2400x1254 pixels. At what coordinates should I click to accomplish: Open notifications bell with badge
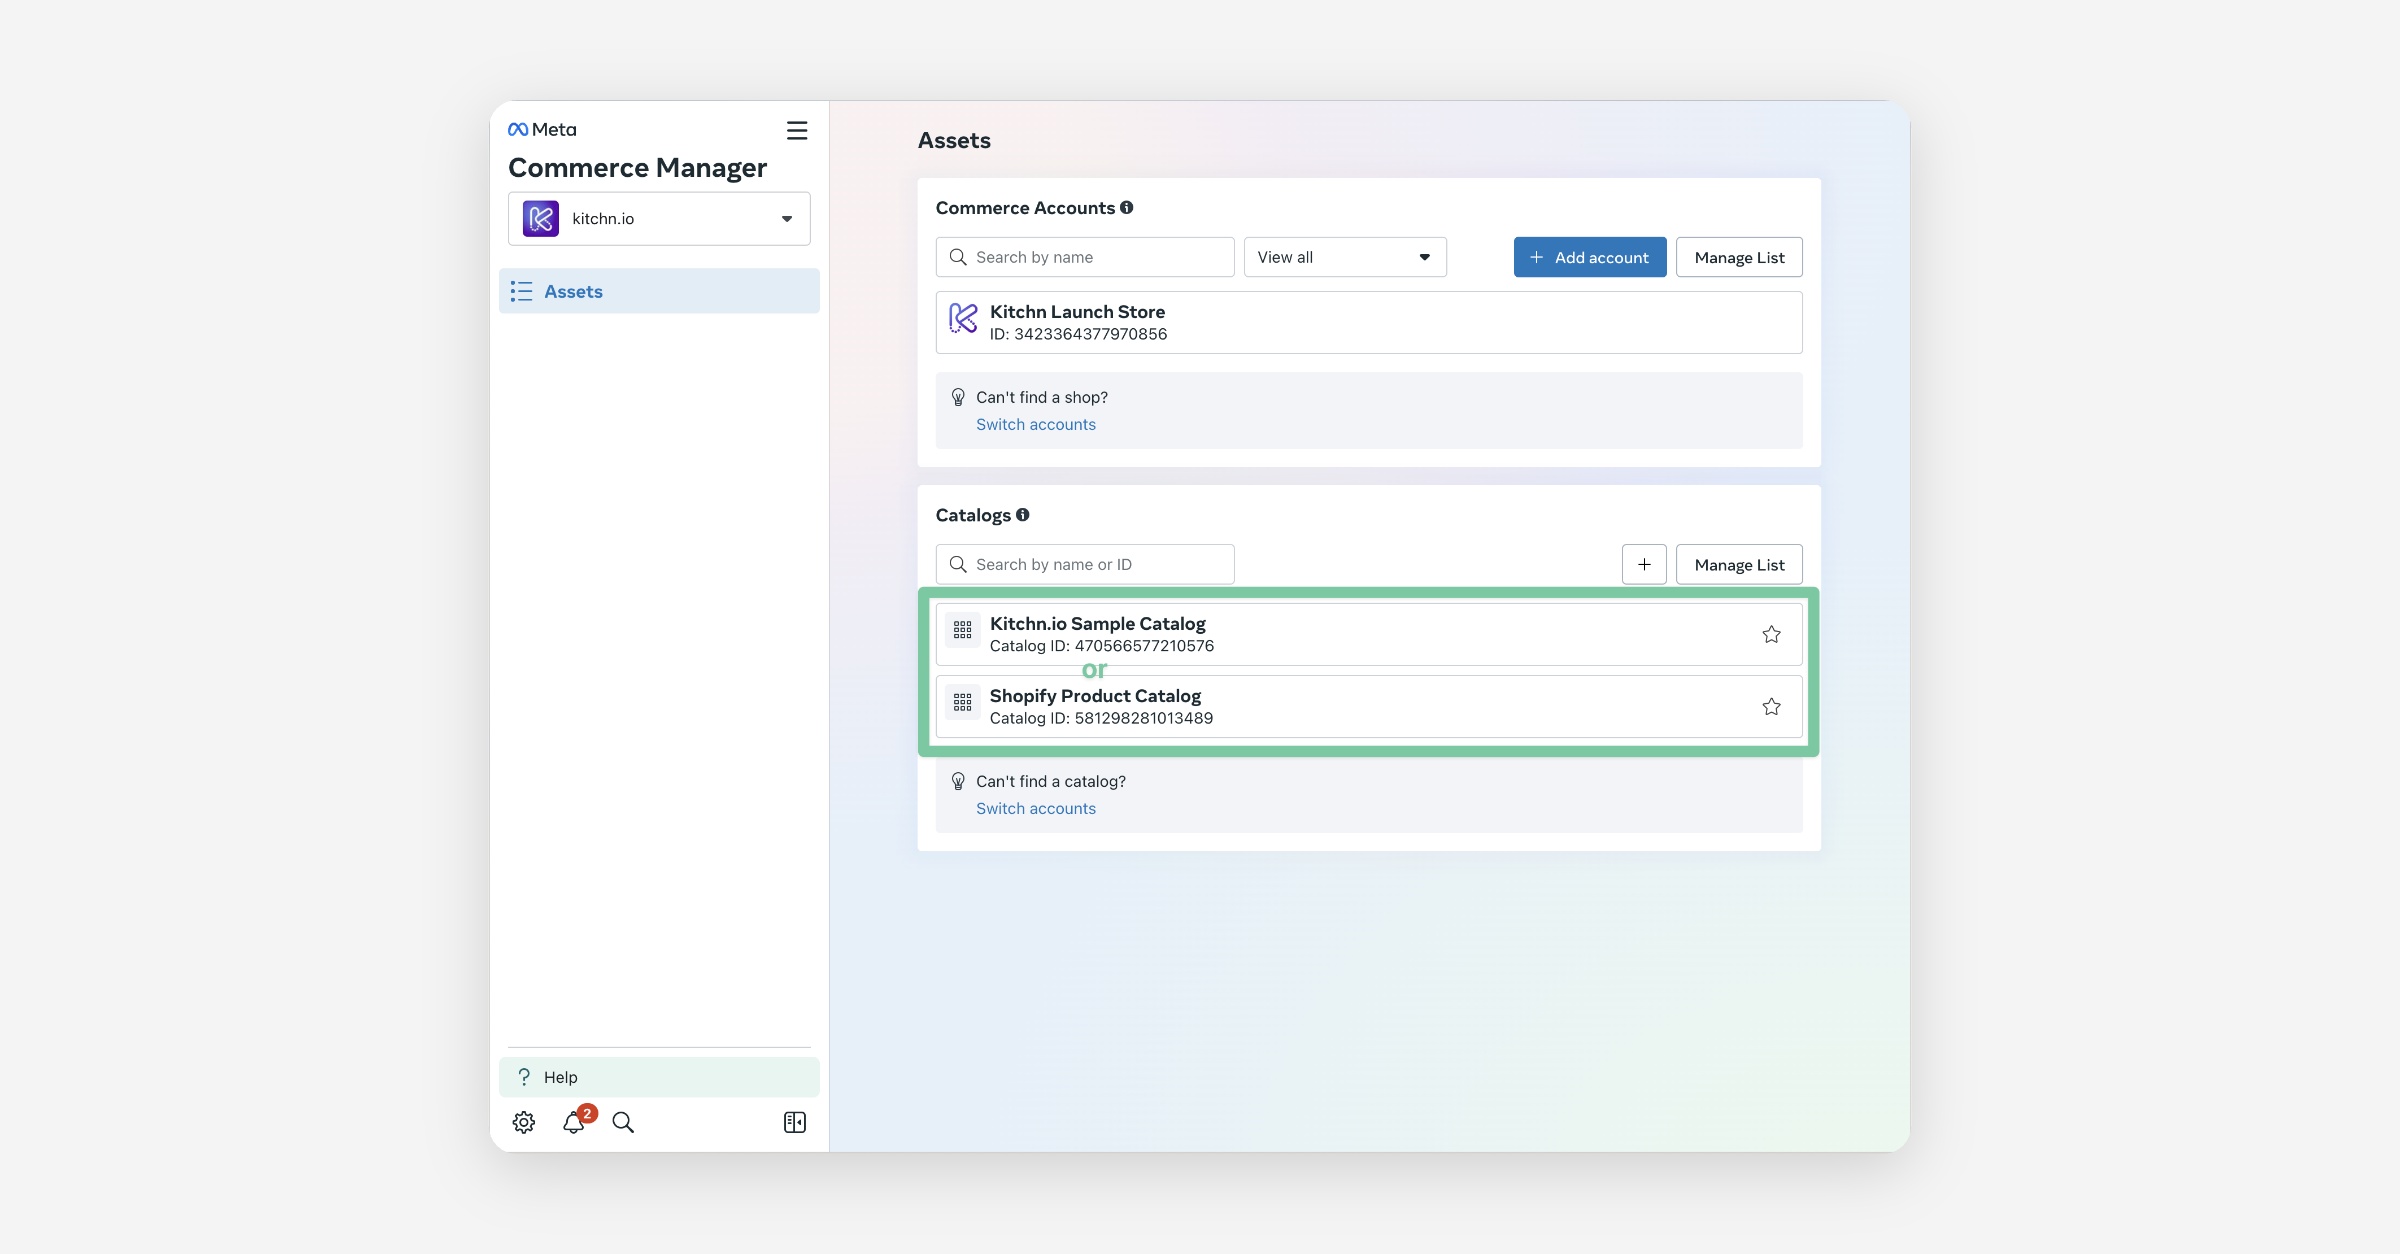[574, 1122]
